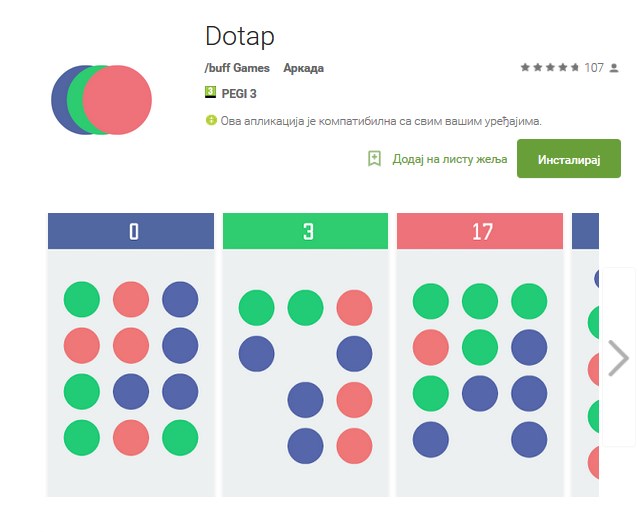Click the compatibility message text
The width and height of the screenshot is (638, 532).
(x=381, y=121)
